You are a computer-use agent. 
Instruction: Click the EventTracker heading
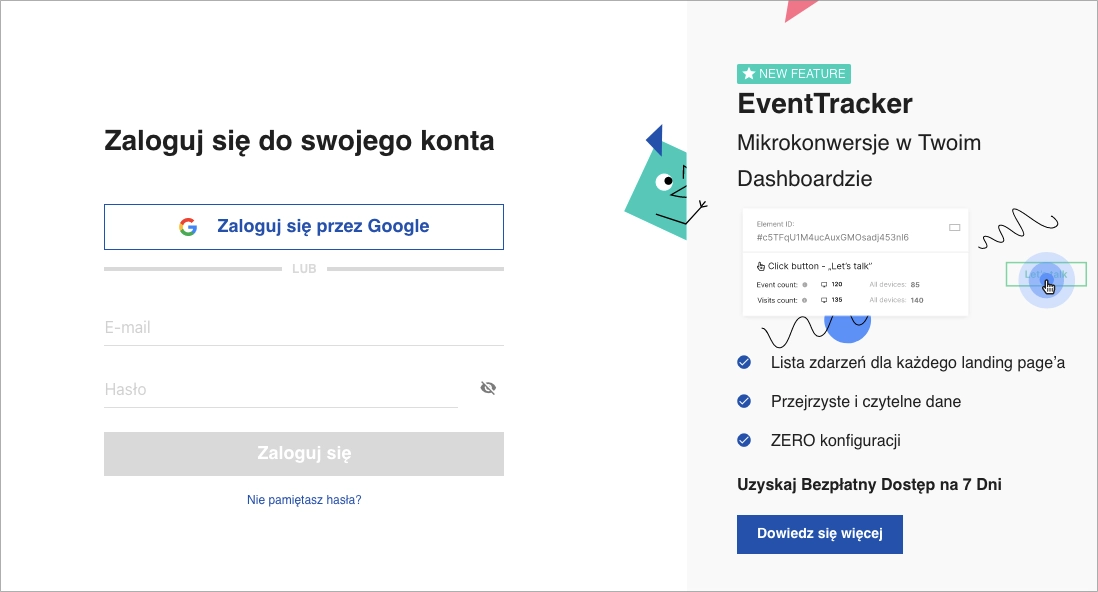pos(825,103)
